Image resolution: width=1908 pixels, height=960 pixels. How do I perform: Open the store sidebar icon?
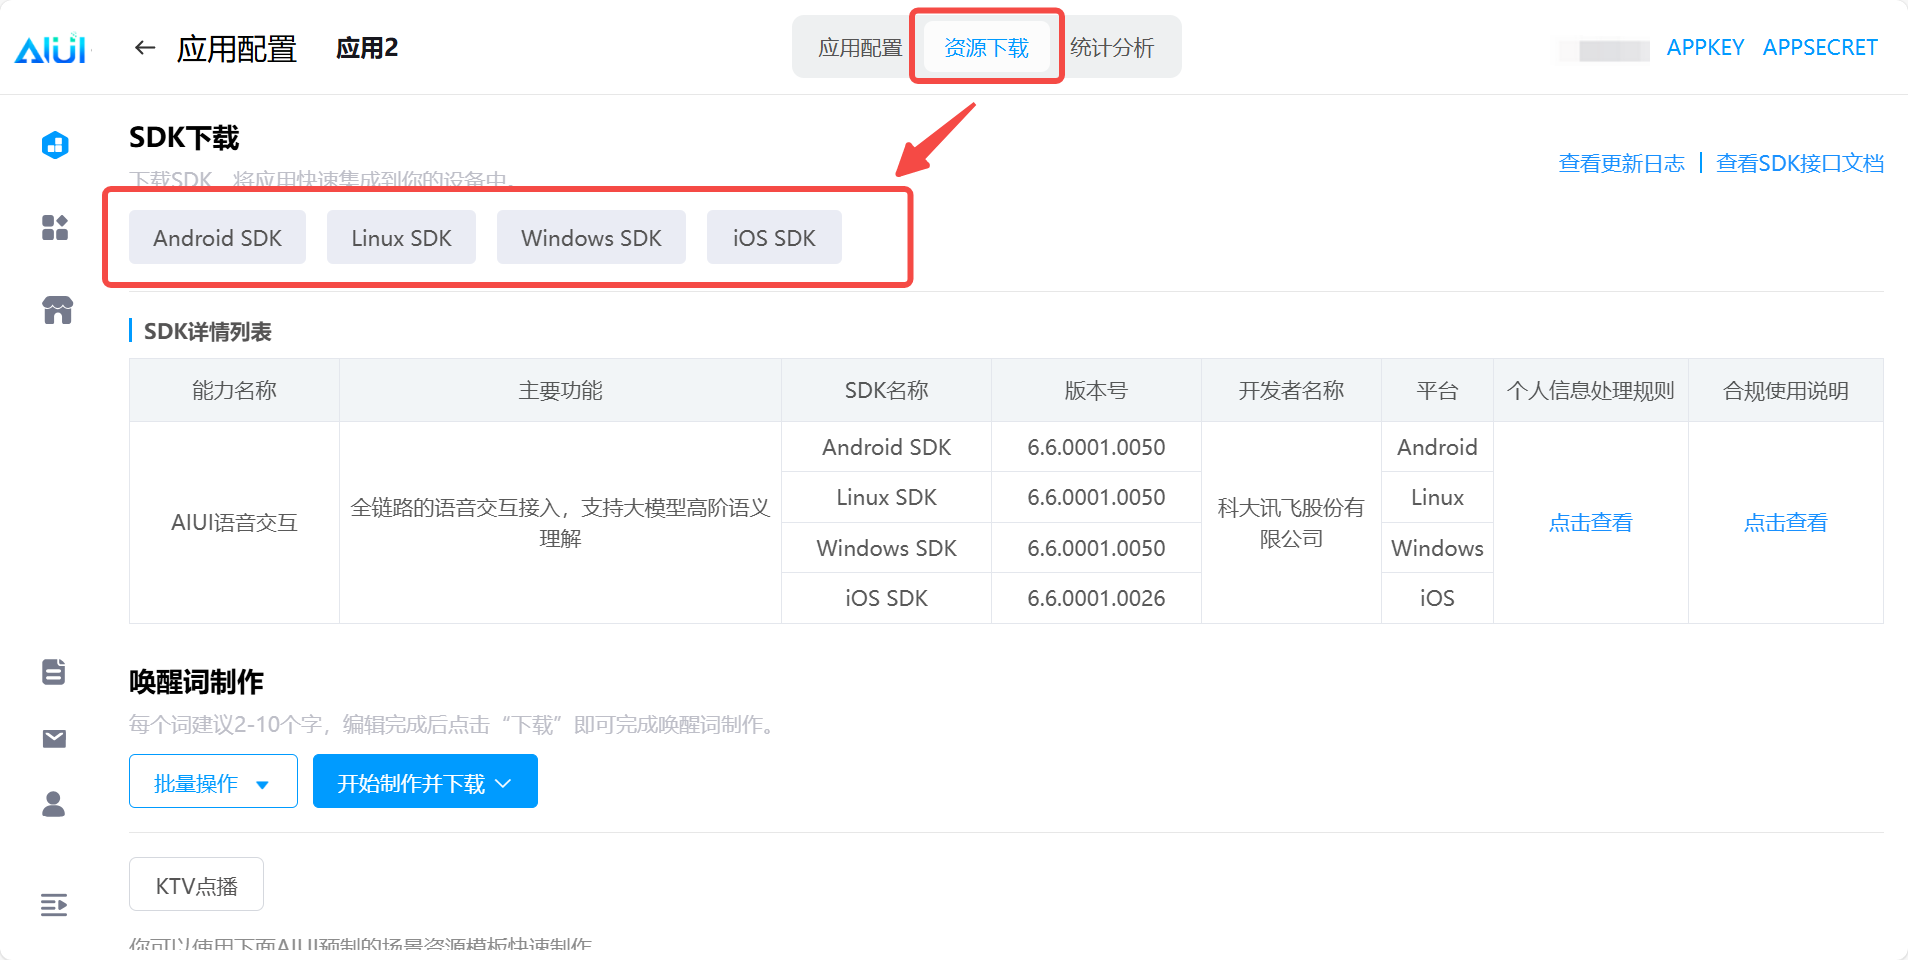coord(57,310)
